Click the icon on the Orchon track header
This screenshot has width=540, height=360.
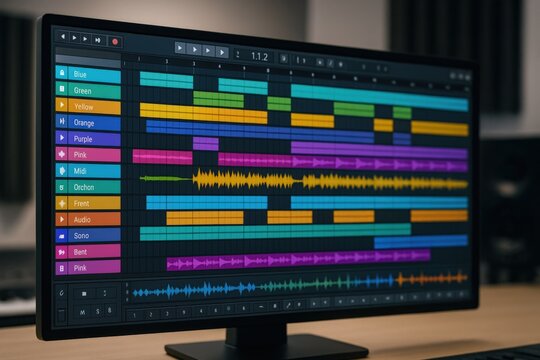tap(62, 187)
